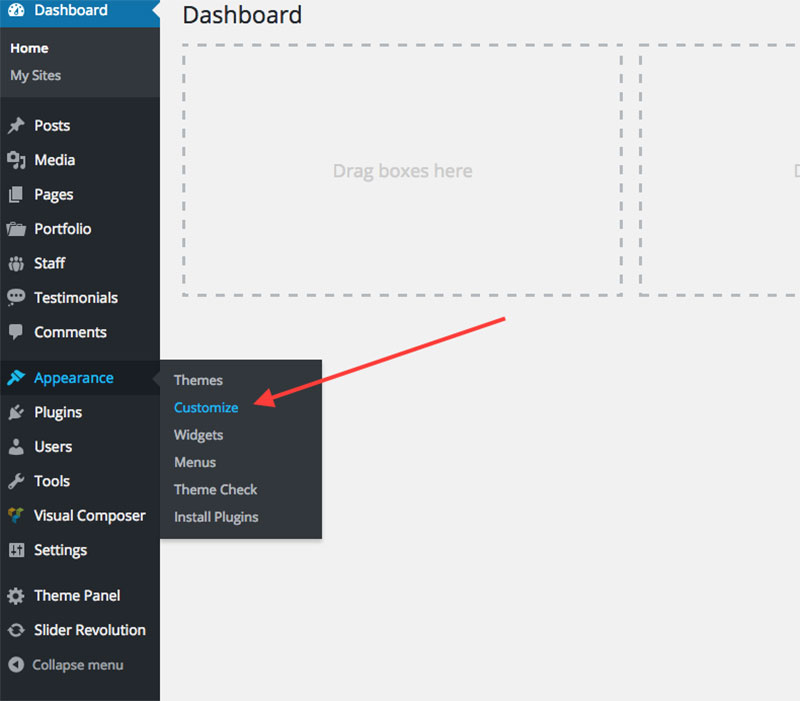Click the Pages icon in the sidebar
This screenshot has height=701, width=800.
pos(16,194)
